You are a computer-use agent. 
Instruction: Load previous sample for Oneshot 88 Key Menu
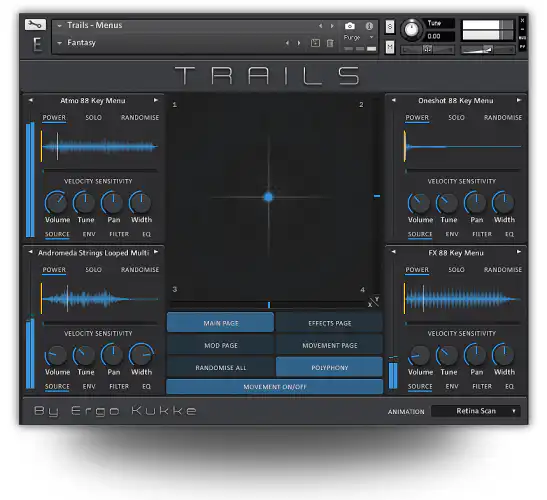point(394,100)
